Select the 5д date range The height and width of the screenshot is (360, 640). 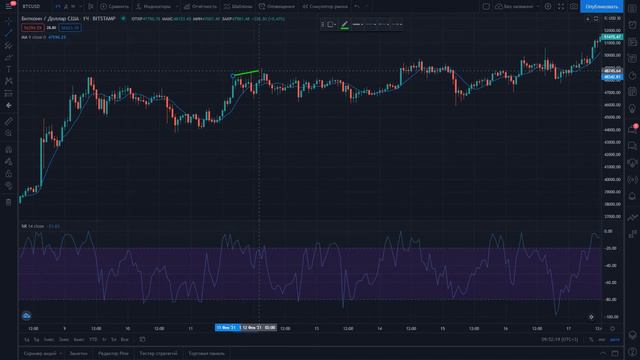click(36, 339)
